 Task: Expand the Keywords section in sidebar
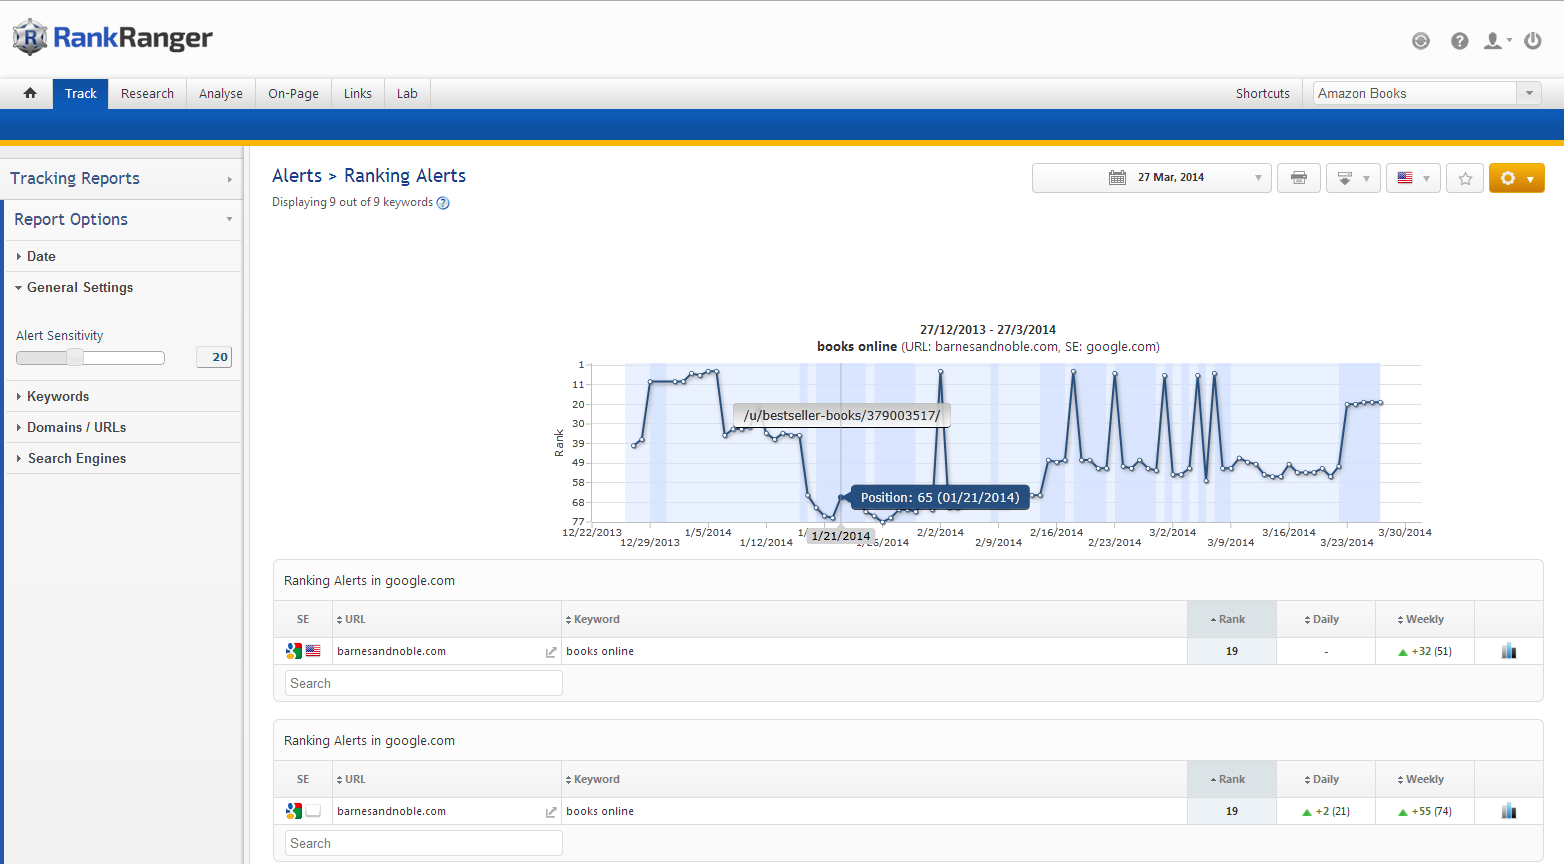point(58,396)
